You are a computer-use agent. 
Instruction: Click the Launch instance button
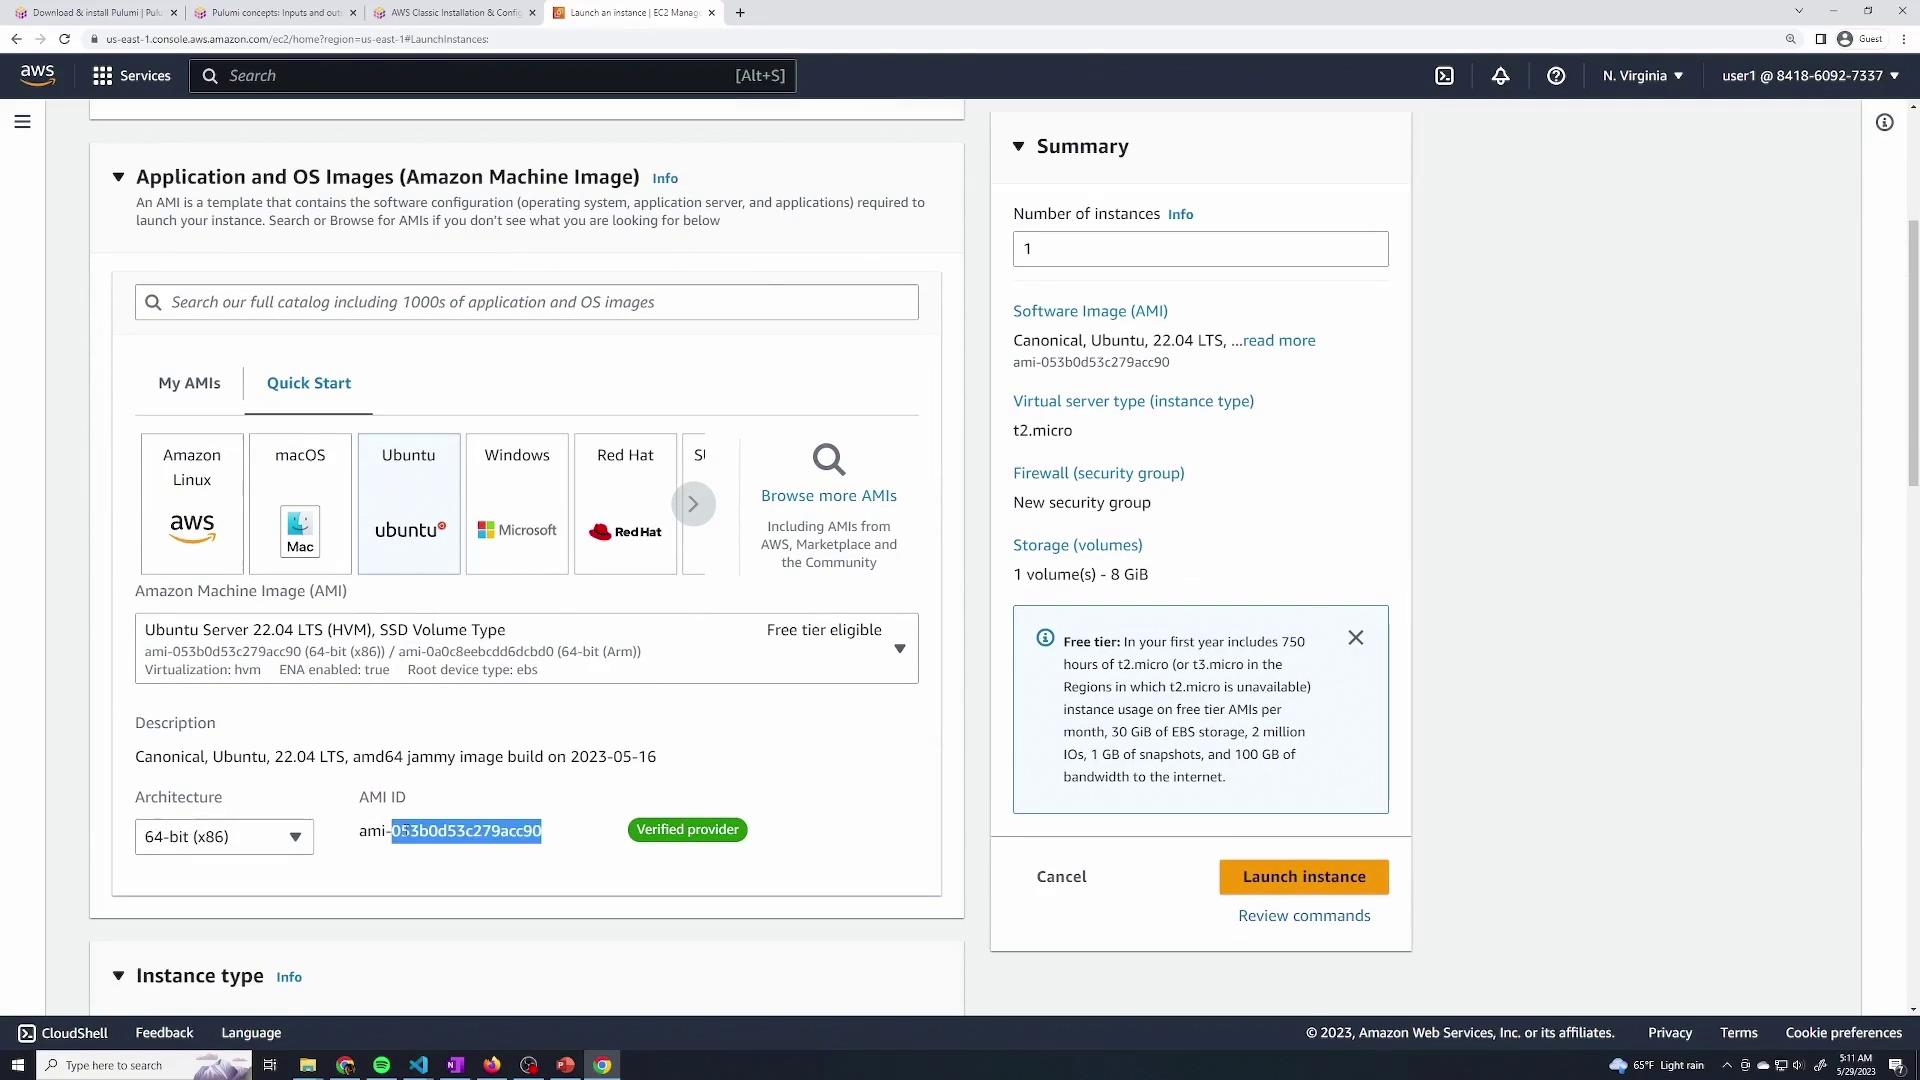(1303, 877)
